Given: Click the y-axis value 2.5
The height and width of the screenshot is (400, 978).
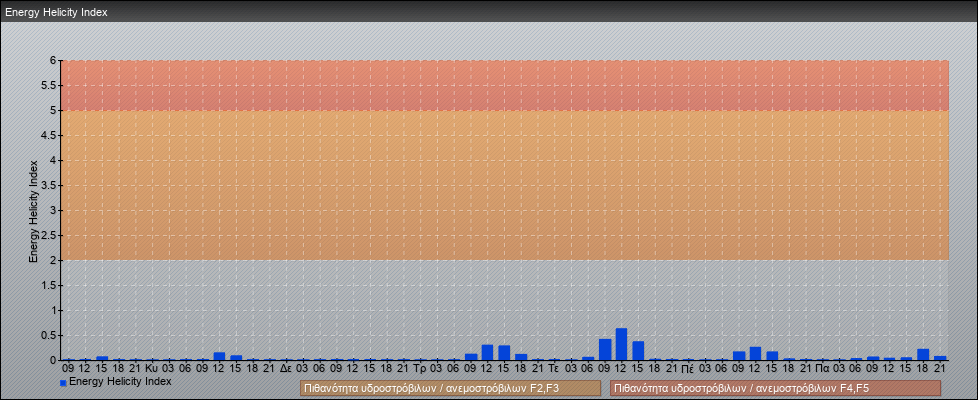Looking at the screenshot, I should tap(49, 235).
